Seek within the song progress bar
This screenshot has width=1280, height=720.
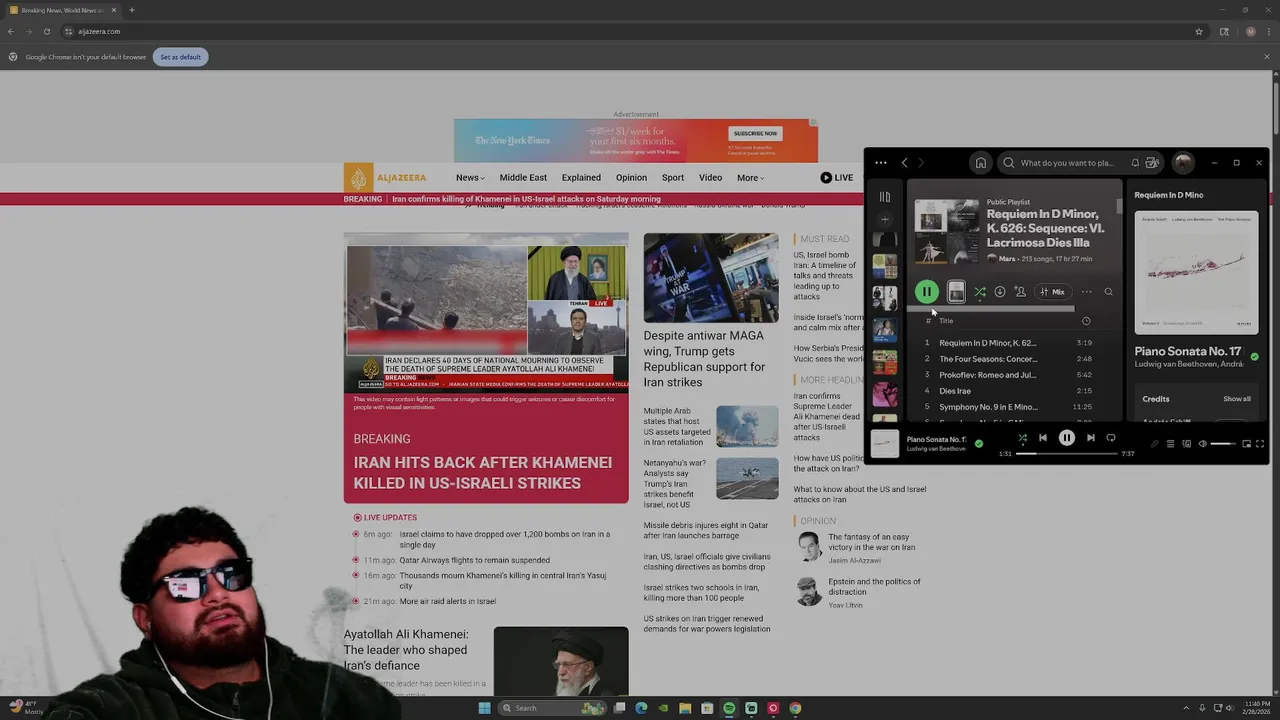pyautogui.click(x=1066, y=454)
